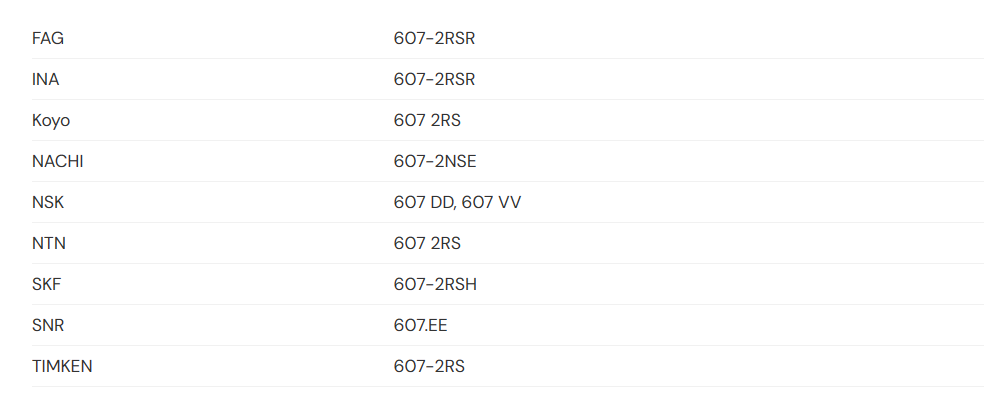This screenshot has width=984, height=411.
Task: Select the SNR brand cell
Action: 48,326
